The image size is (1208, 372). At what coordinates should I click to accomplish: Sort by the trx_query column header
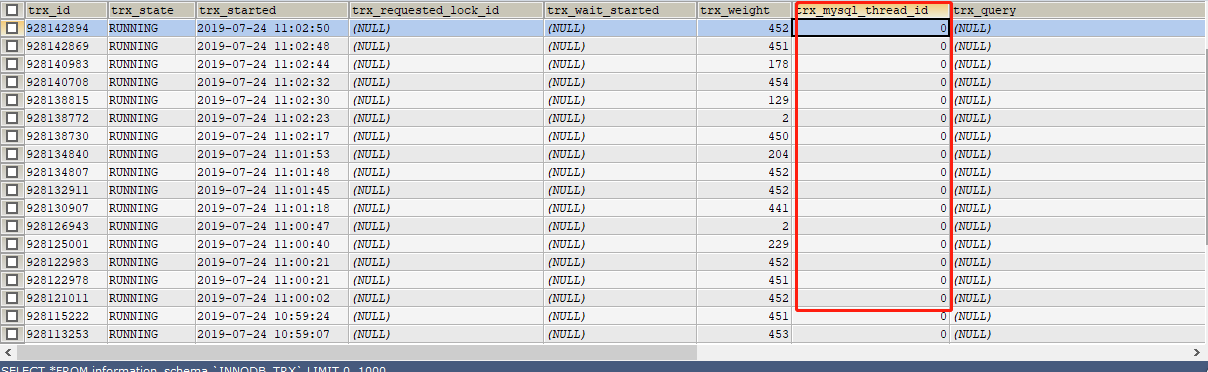pos(1078,10)
